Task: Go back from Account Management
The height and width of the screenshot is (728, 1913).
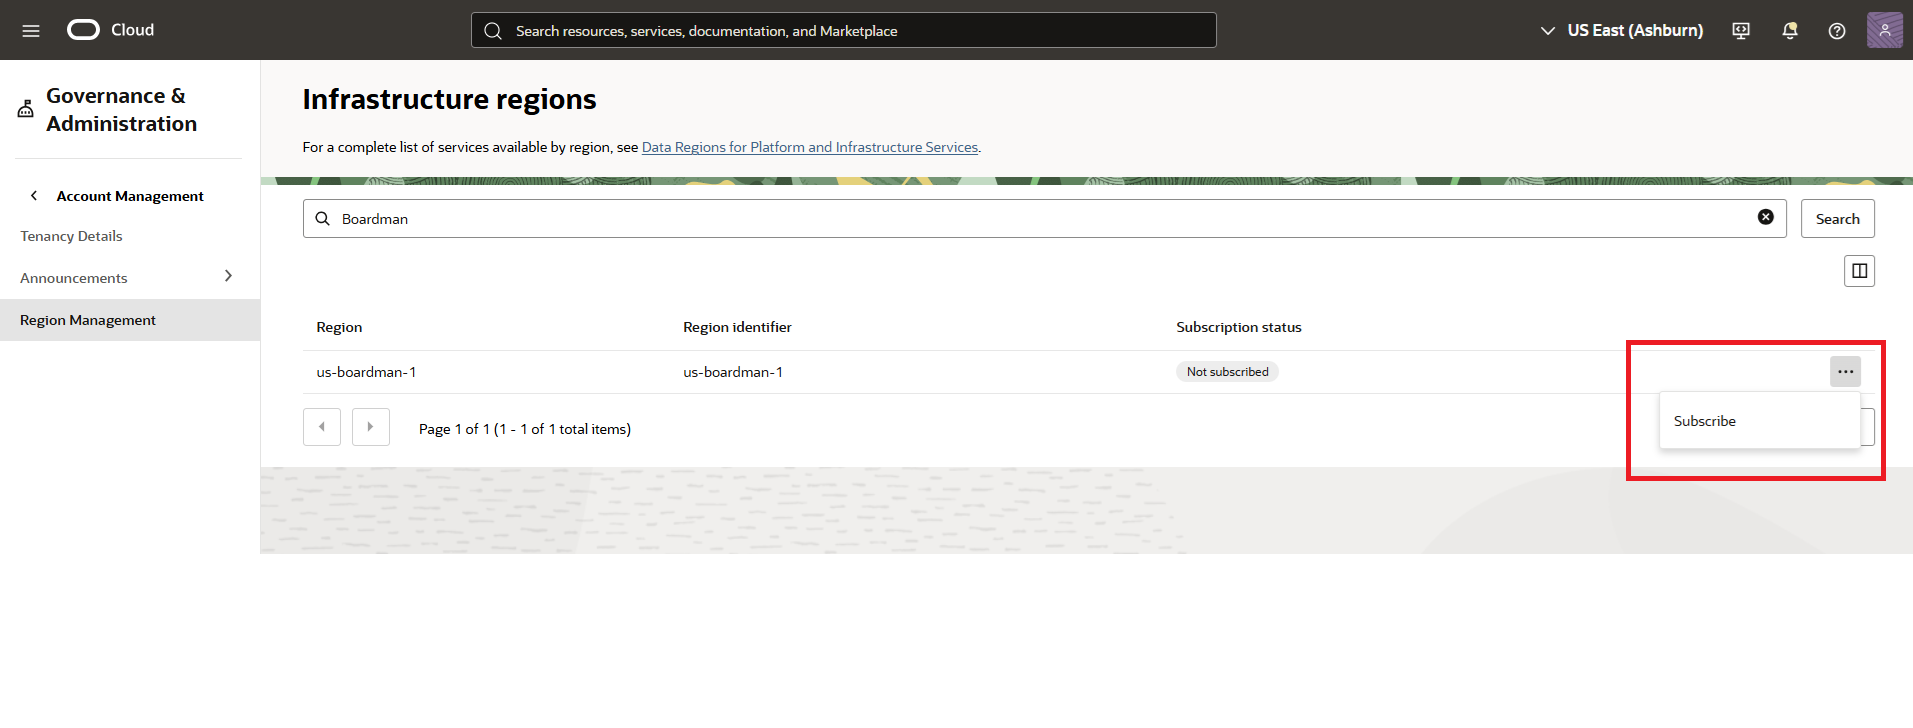Action: tap(34, 196)
